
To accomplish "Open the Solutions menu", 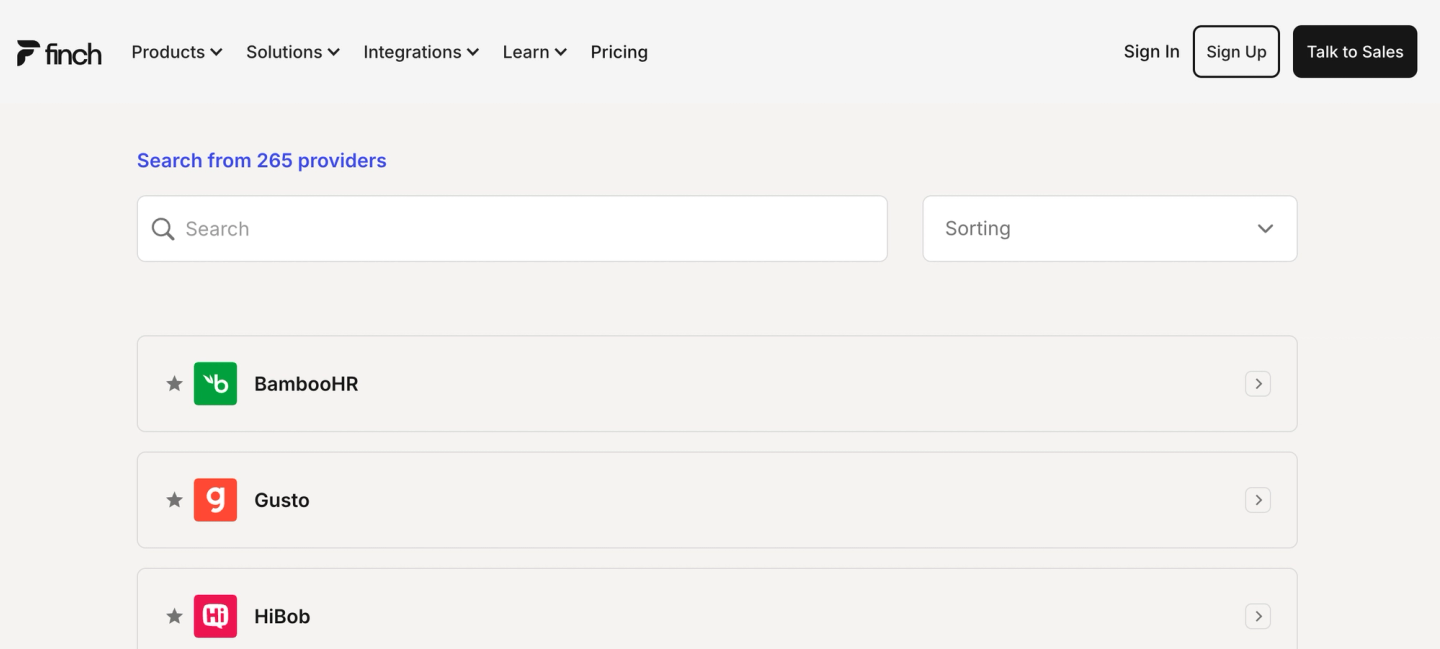I will click(x=293, y=52).
